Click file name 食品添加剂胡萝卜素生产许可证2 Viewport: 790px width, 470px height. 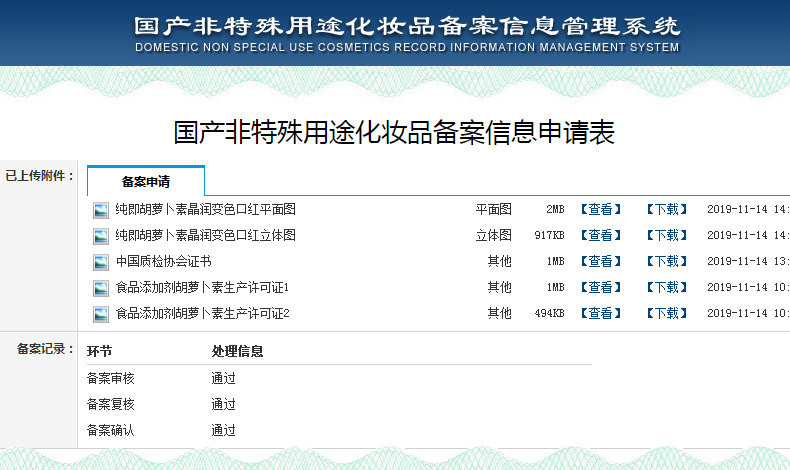[203, 314]
